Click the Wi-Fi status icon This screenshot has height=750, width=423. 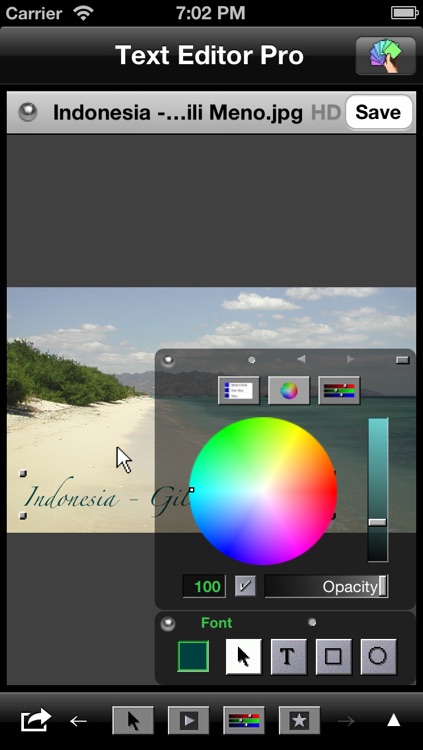(x=83, y=13)
